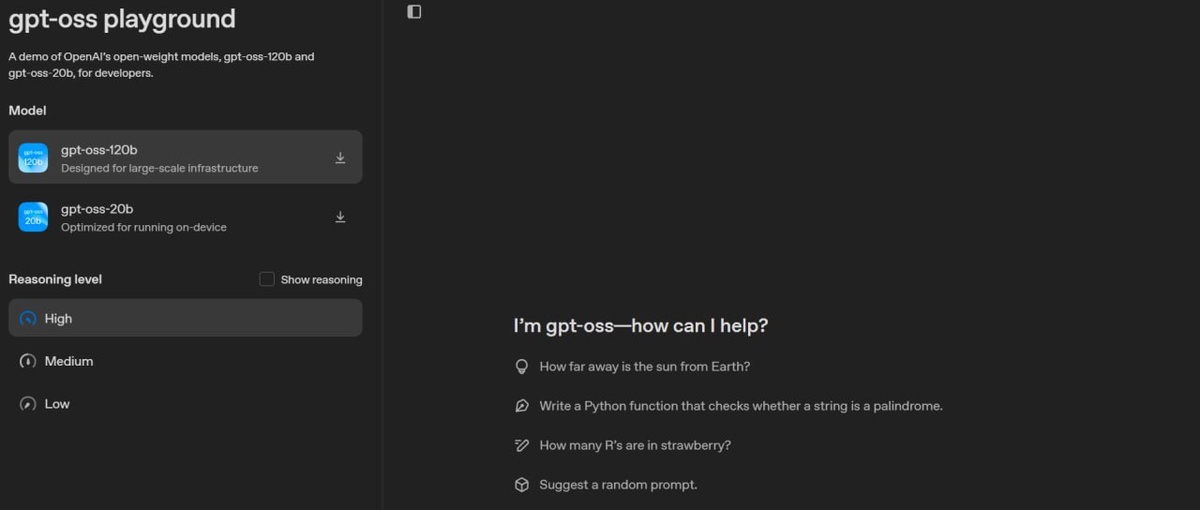Select the gpt-oss-20b model option
The width and height of the screenshot is (1200, 510).
[186, 217]
